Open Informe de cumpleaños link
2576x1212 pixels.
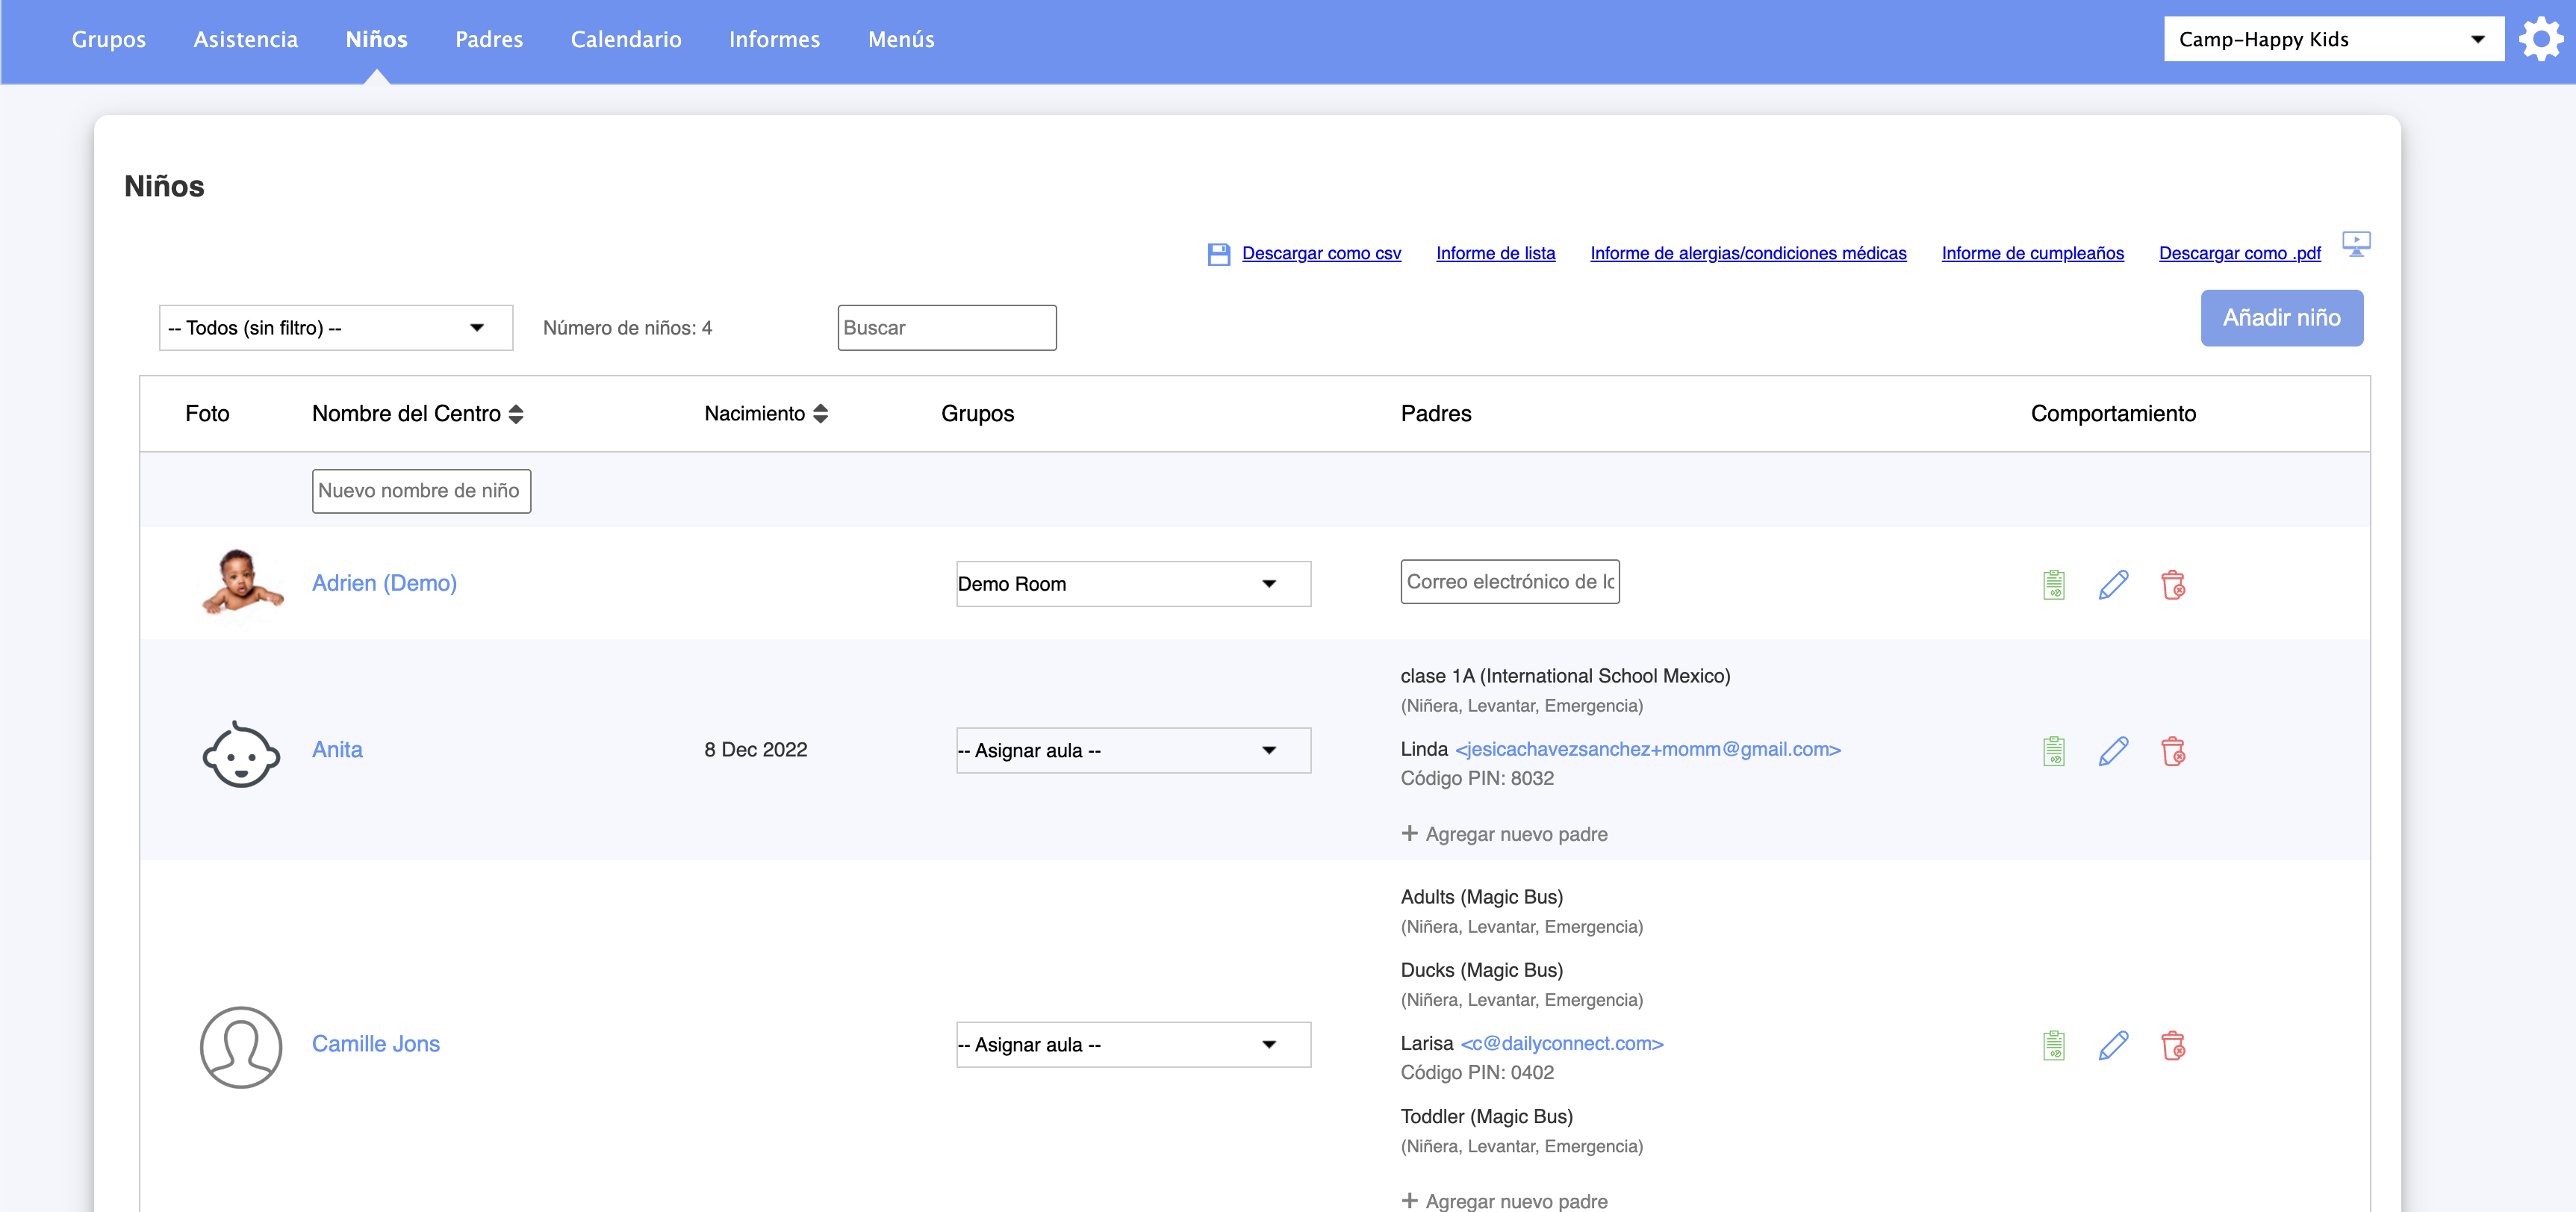coord(2032,254)
